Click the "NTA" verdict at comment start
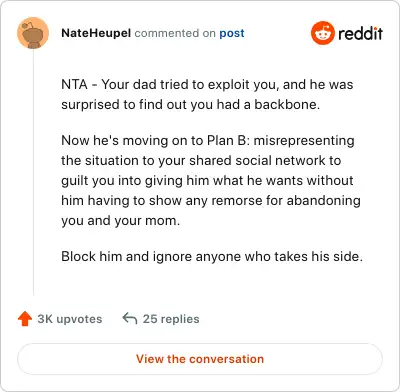The width and height of the screenshot is (400, 392). tap(74, 84)
